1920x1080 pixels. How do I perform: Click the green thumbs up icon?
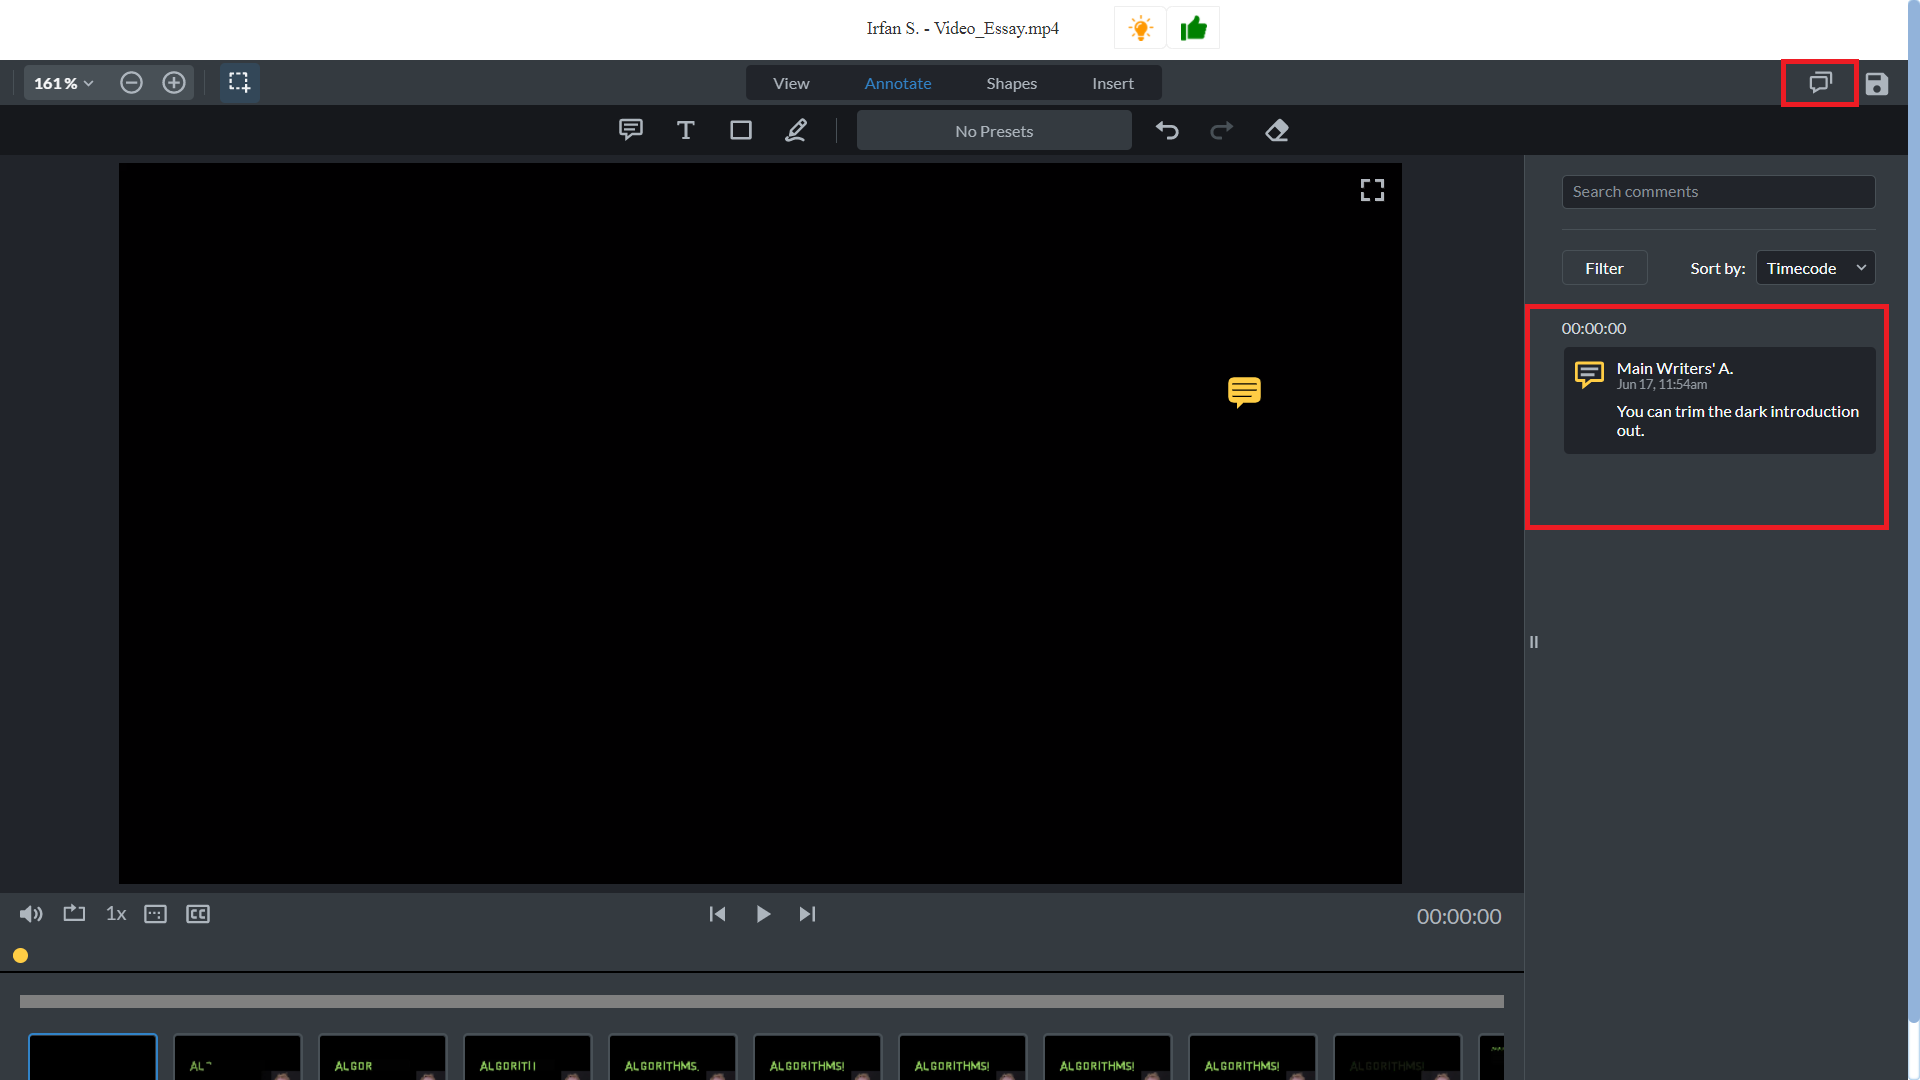click(x=1194, y=28)
